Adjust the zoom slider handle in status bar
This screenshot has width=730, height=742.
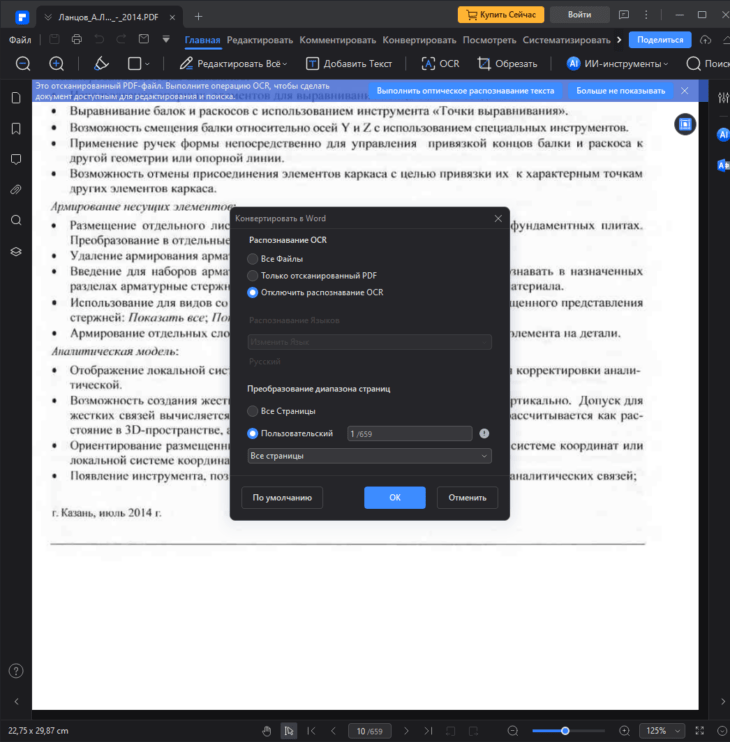[x=565, y=731]
